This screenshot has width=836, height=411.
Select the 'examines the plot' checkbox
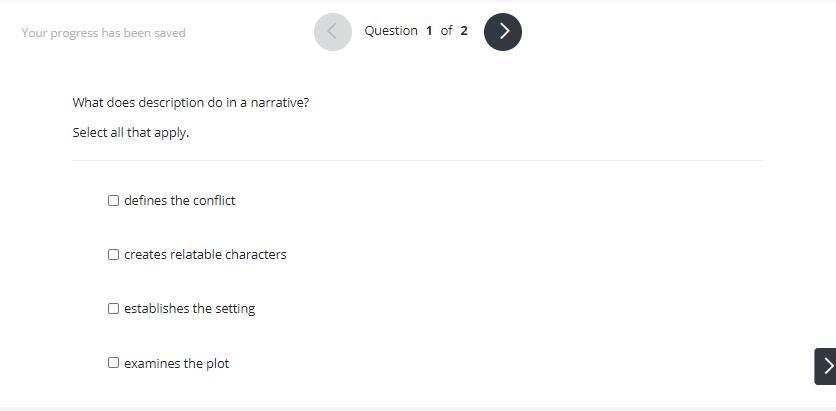pos(113,362)
